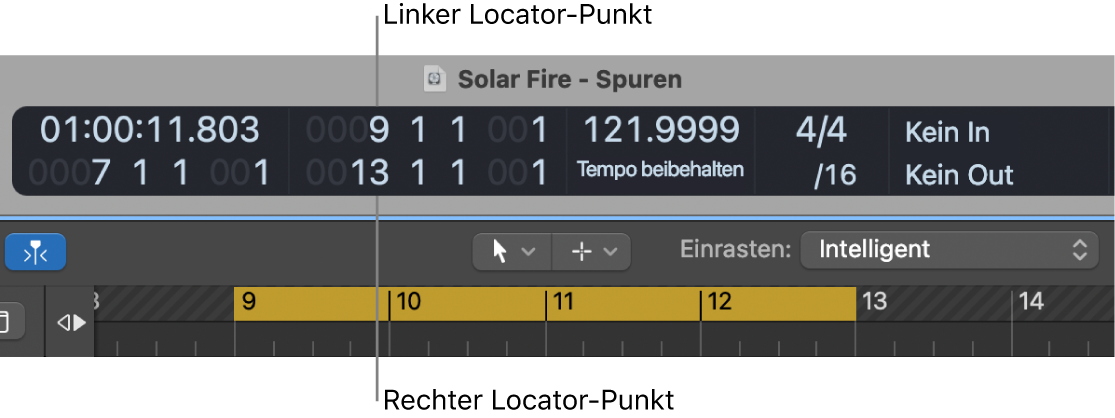Select the Kein Out display field
Image resolution: width=1115 pixels, height=418 pixels.
tap(959, 175)
